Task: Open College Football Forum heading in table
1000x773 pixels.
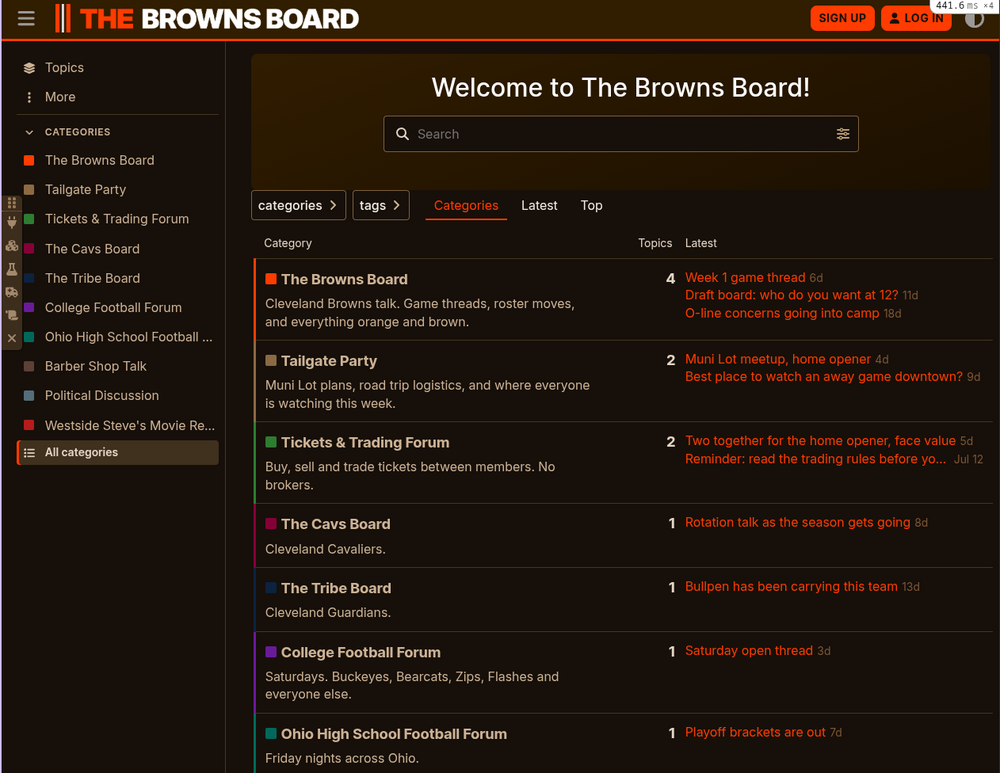Action: coord(361,652)
